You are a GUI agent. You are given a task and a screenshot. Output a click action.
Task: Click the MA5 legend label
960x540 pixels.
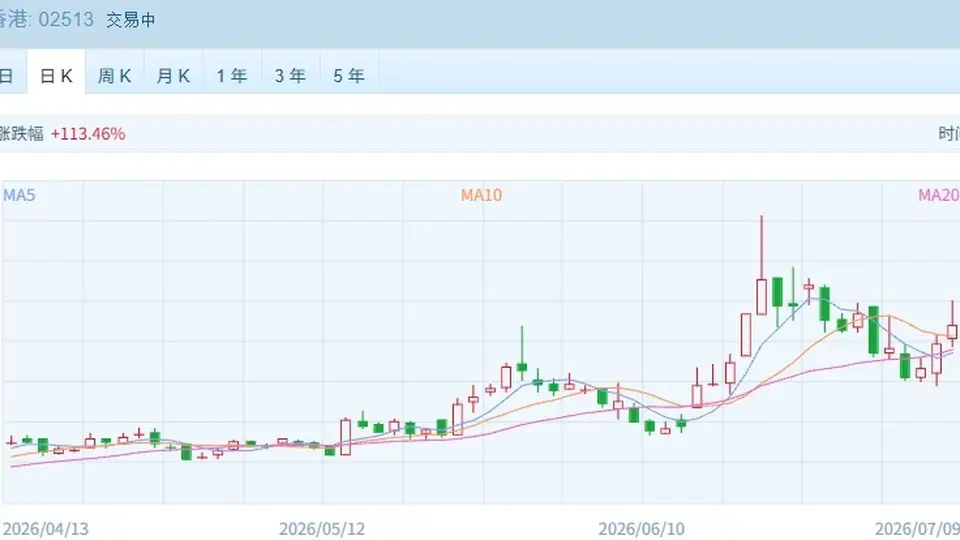coord(19,195)
